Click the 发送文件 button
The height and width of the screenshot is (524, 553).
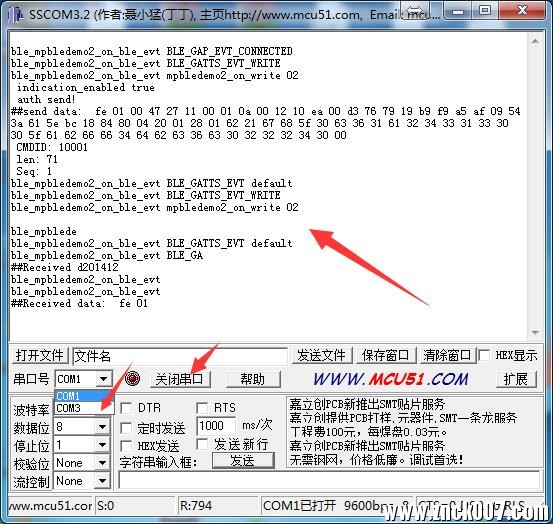click(322, 355)
